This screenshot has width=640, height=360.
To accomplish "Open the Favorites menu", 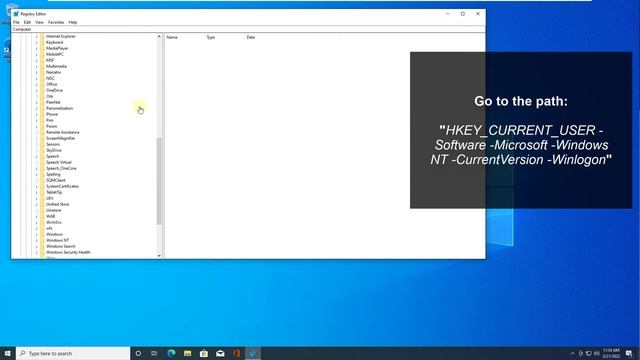I will click(x=56, y=22).
